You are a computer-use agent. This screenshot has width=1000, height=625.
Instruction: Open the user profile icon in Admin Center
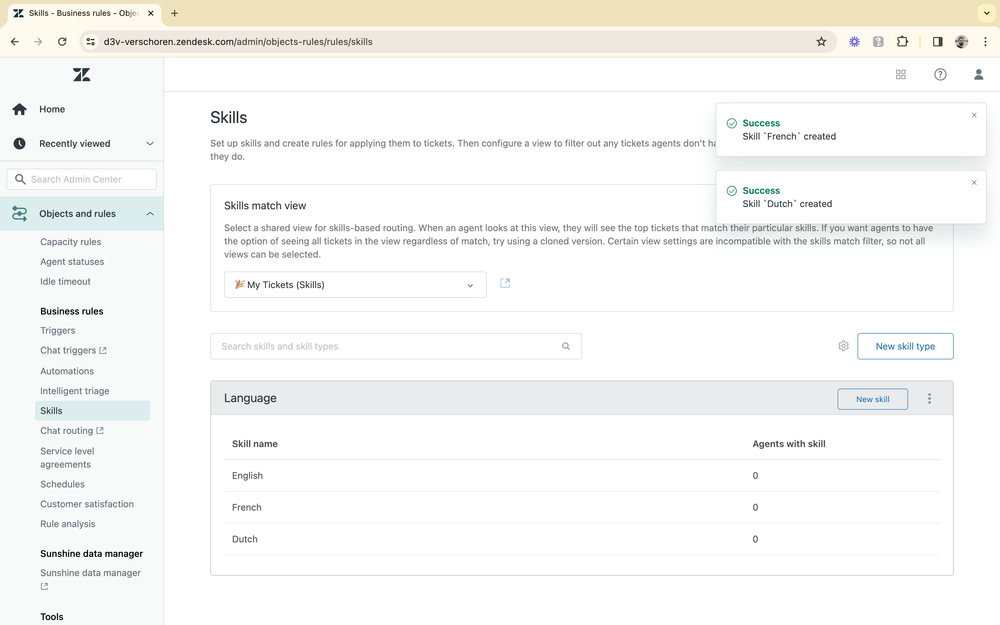tap(977, 74)
